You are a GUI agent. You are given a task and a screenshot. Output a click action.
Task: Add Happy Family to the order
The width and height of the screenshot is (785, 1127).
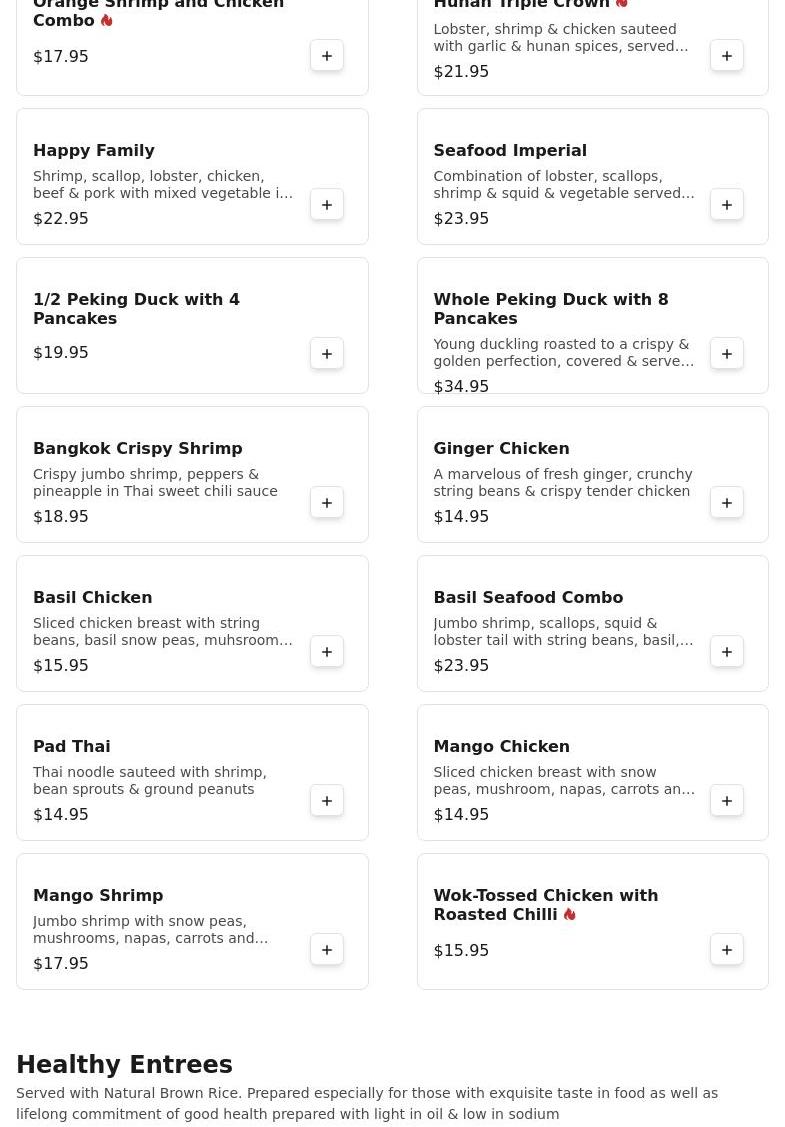pos(326,205)
